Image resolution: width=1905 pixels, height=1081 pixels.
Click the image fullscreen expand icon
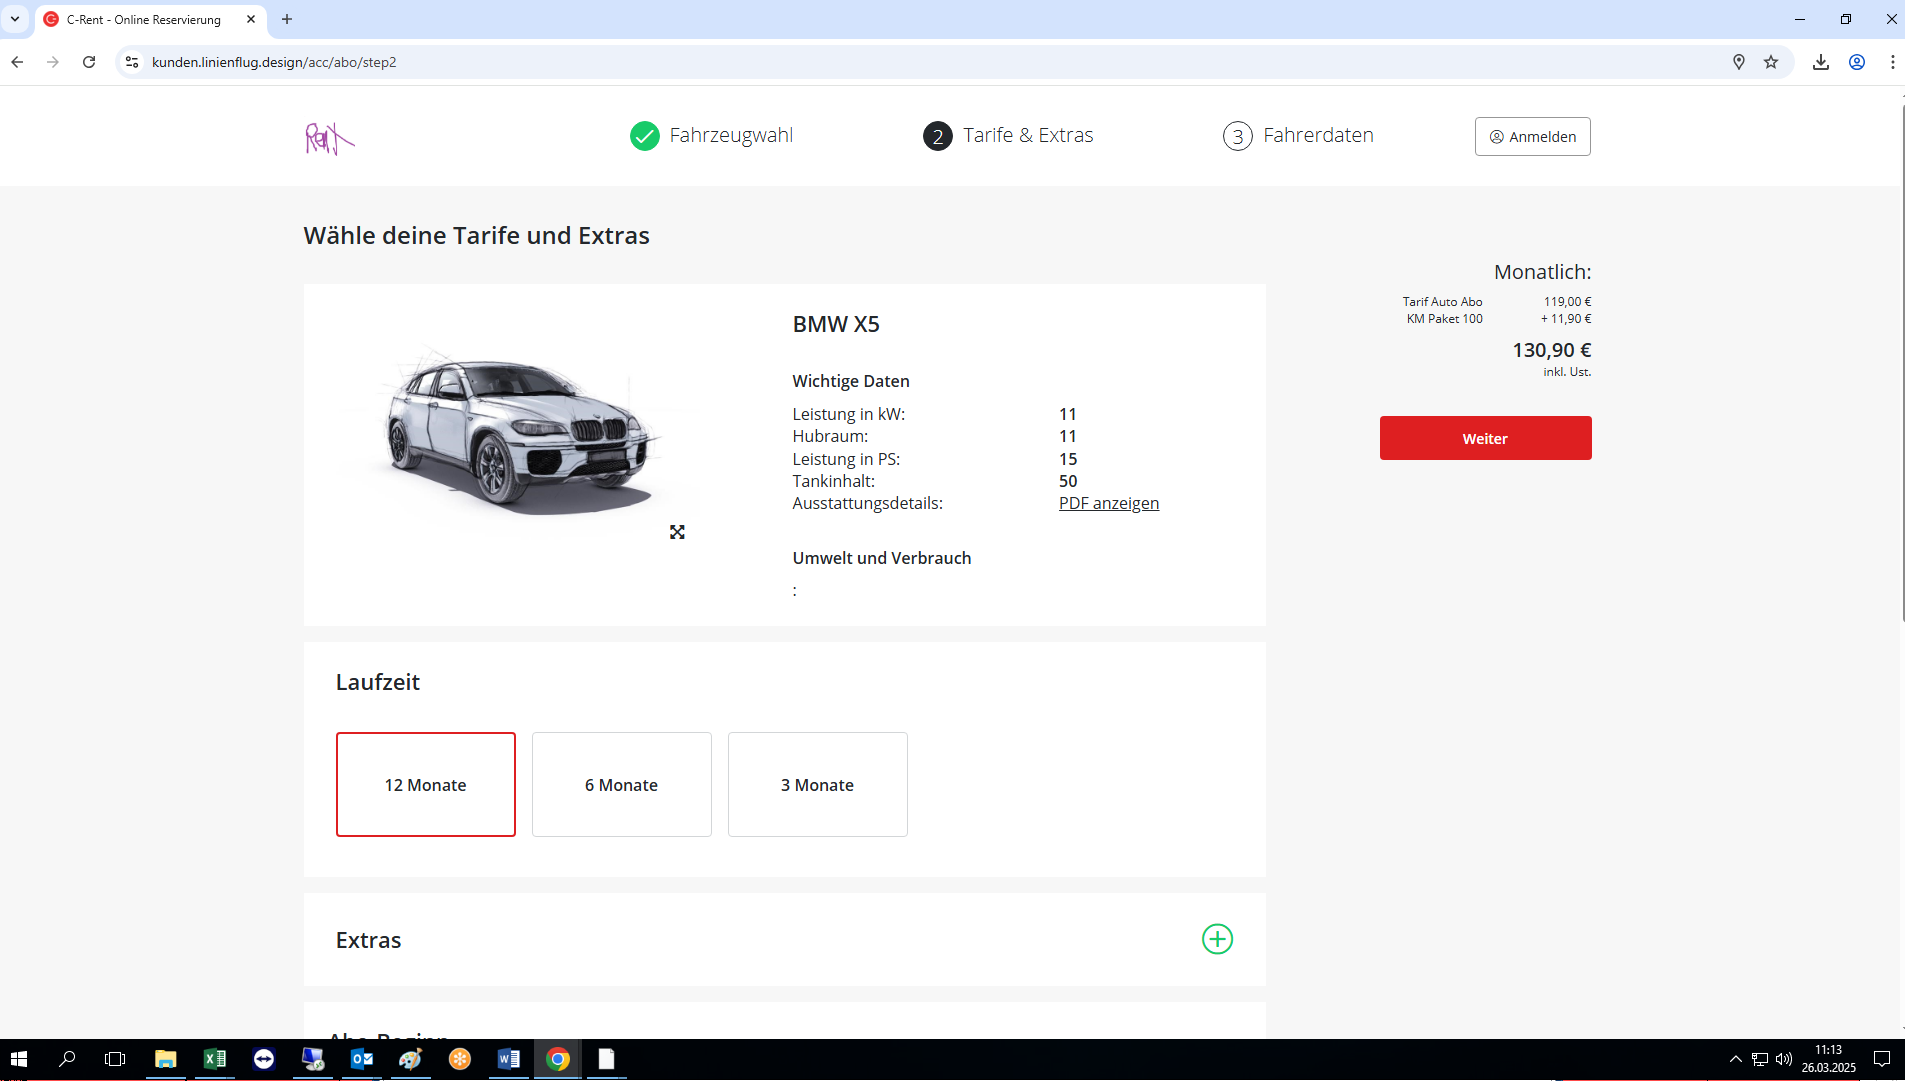point(677,532)
